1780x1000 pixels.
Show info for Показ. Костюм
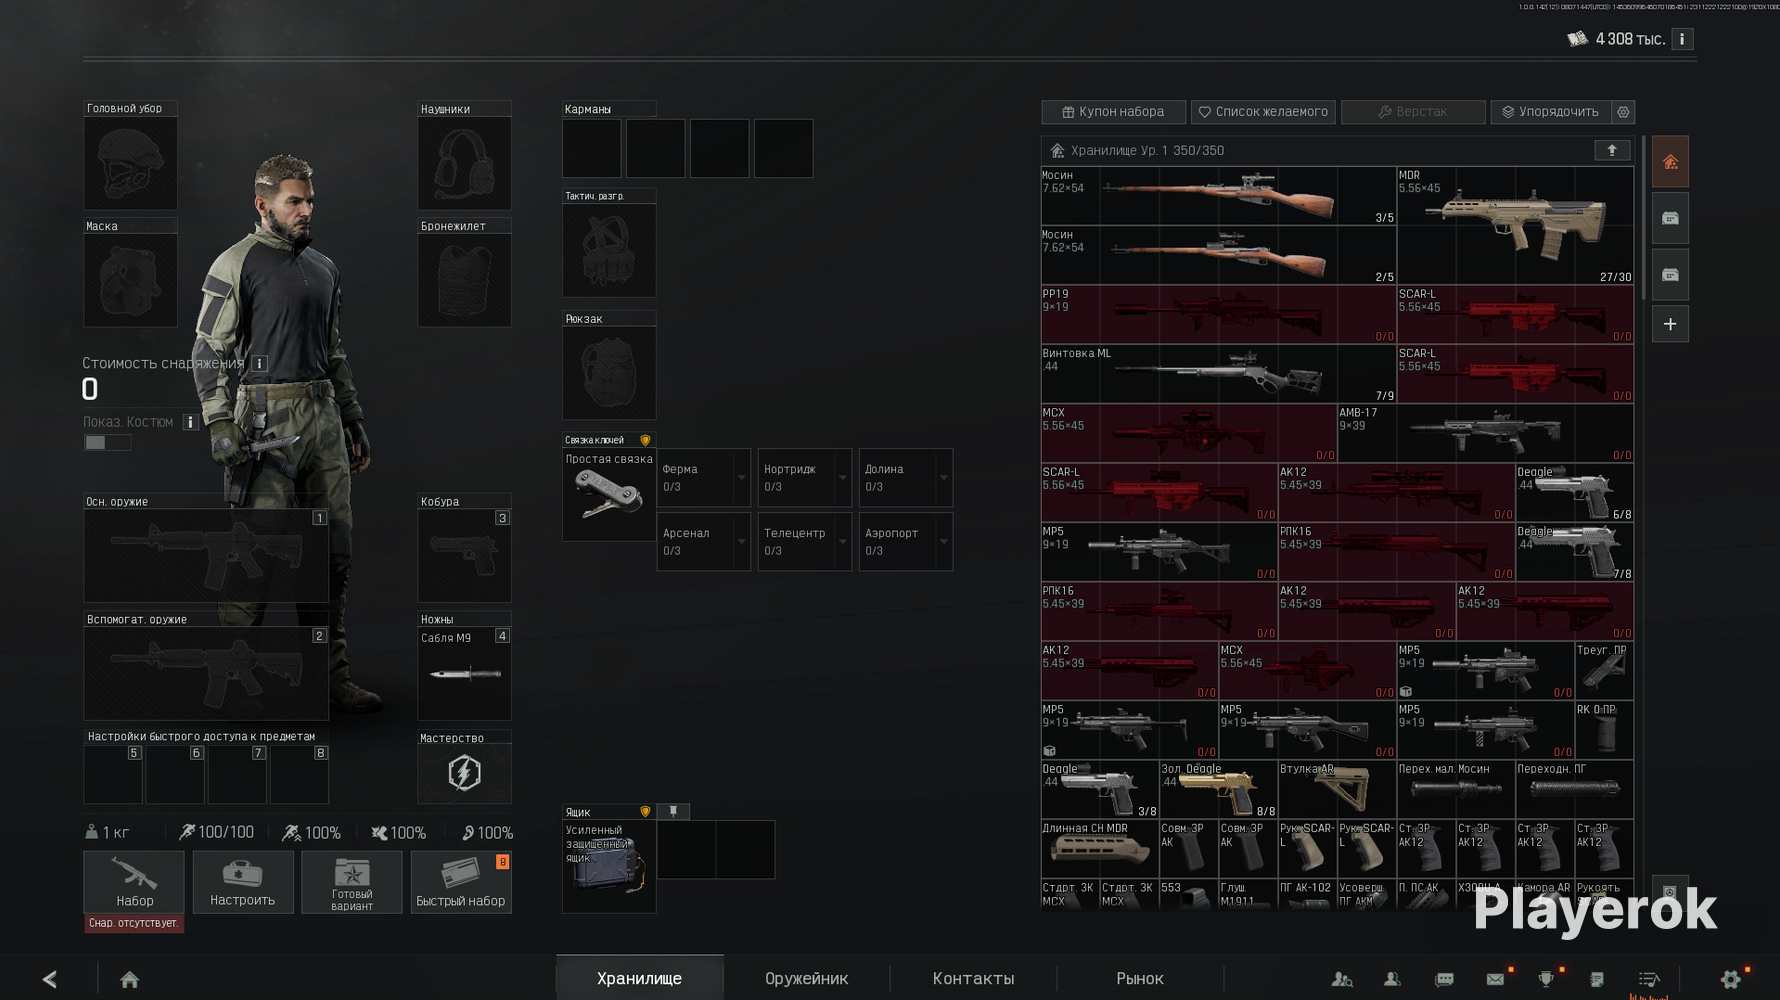(x=190, y=422)
